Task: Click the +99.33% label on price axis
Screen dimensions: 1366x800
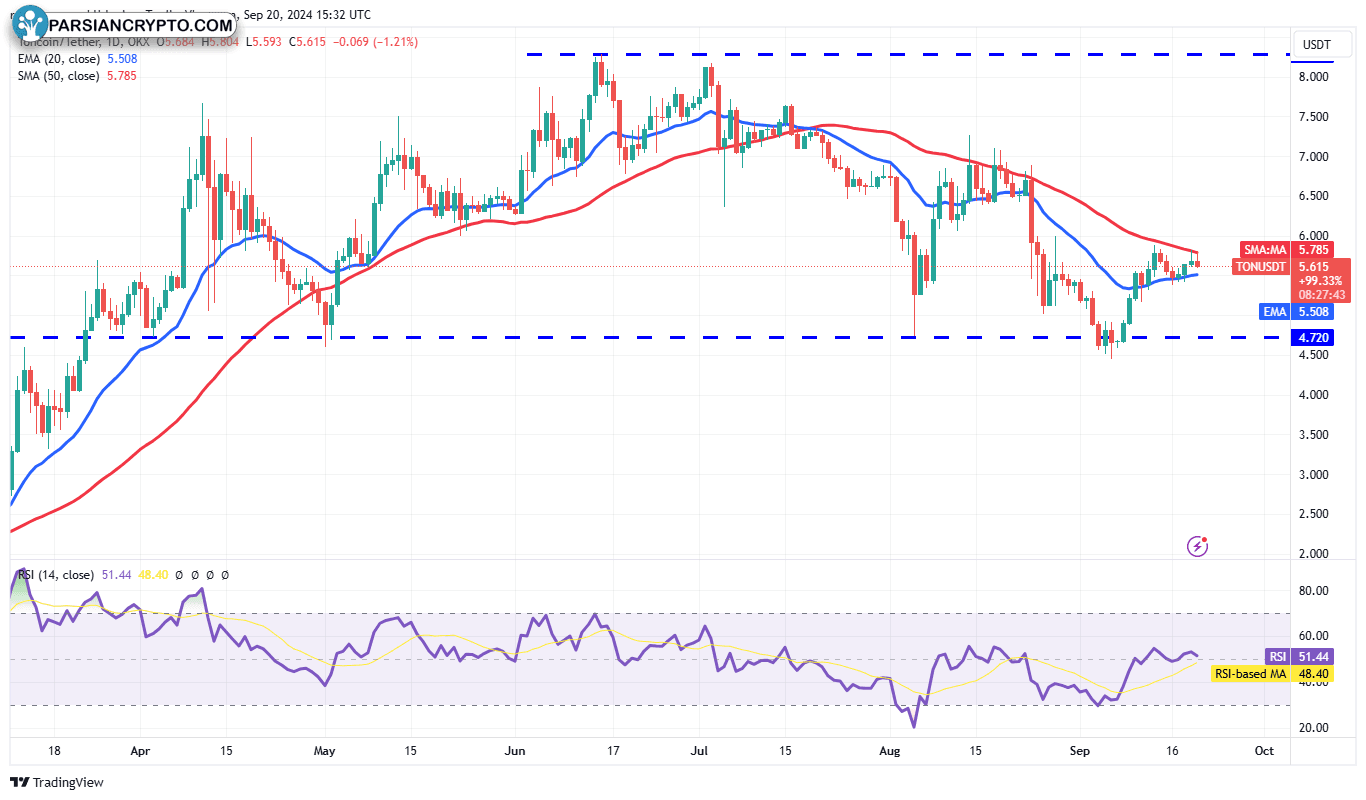Action: coord(1320,282)
